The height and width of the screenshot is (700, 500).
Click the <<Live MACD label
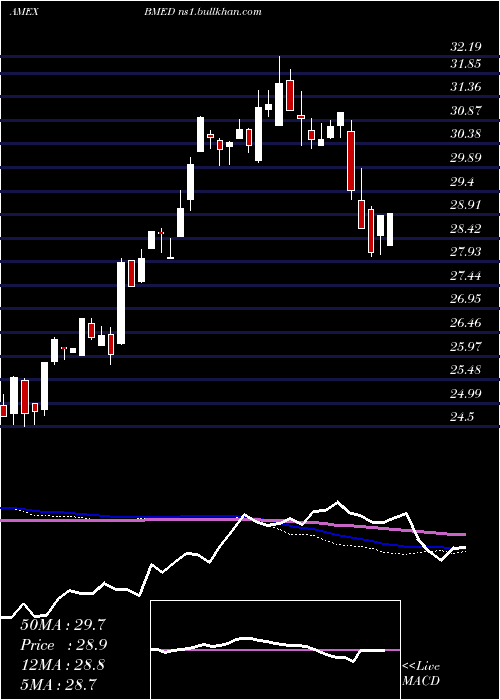421,674
